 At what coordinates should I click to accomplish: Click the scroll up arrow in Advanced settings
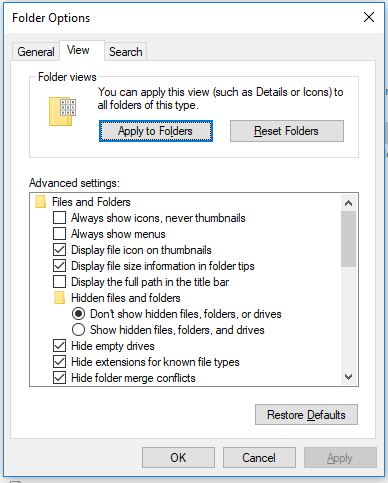349,203
